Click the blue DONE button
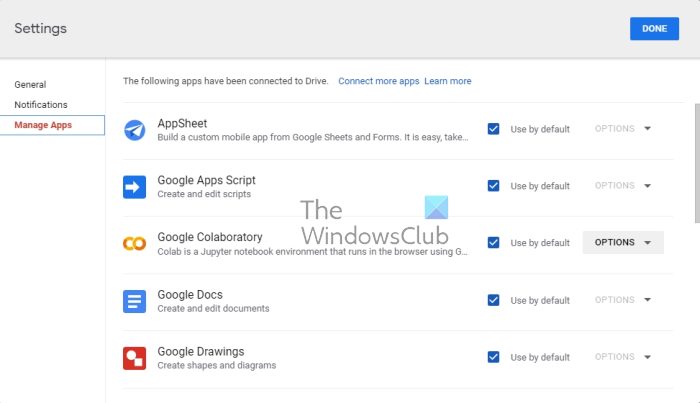The height and width of the screenshot is (403, 700). [x=654, y=29]
